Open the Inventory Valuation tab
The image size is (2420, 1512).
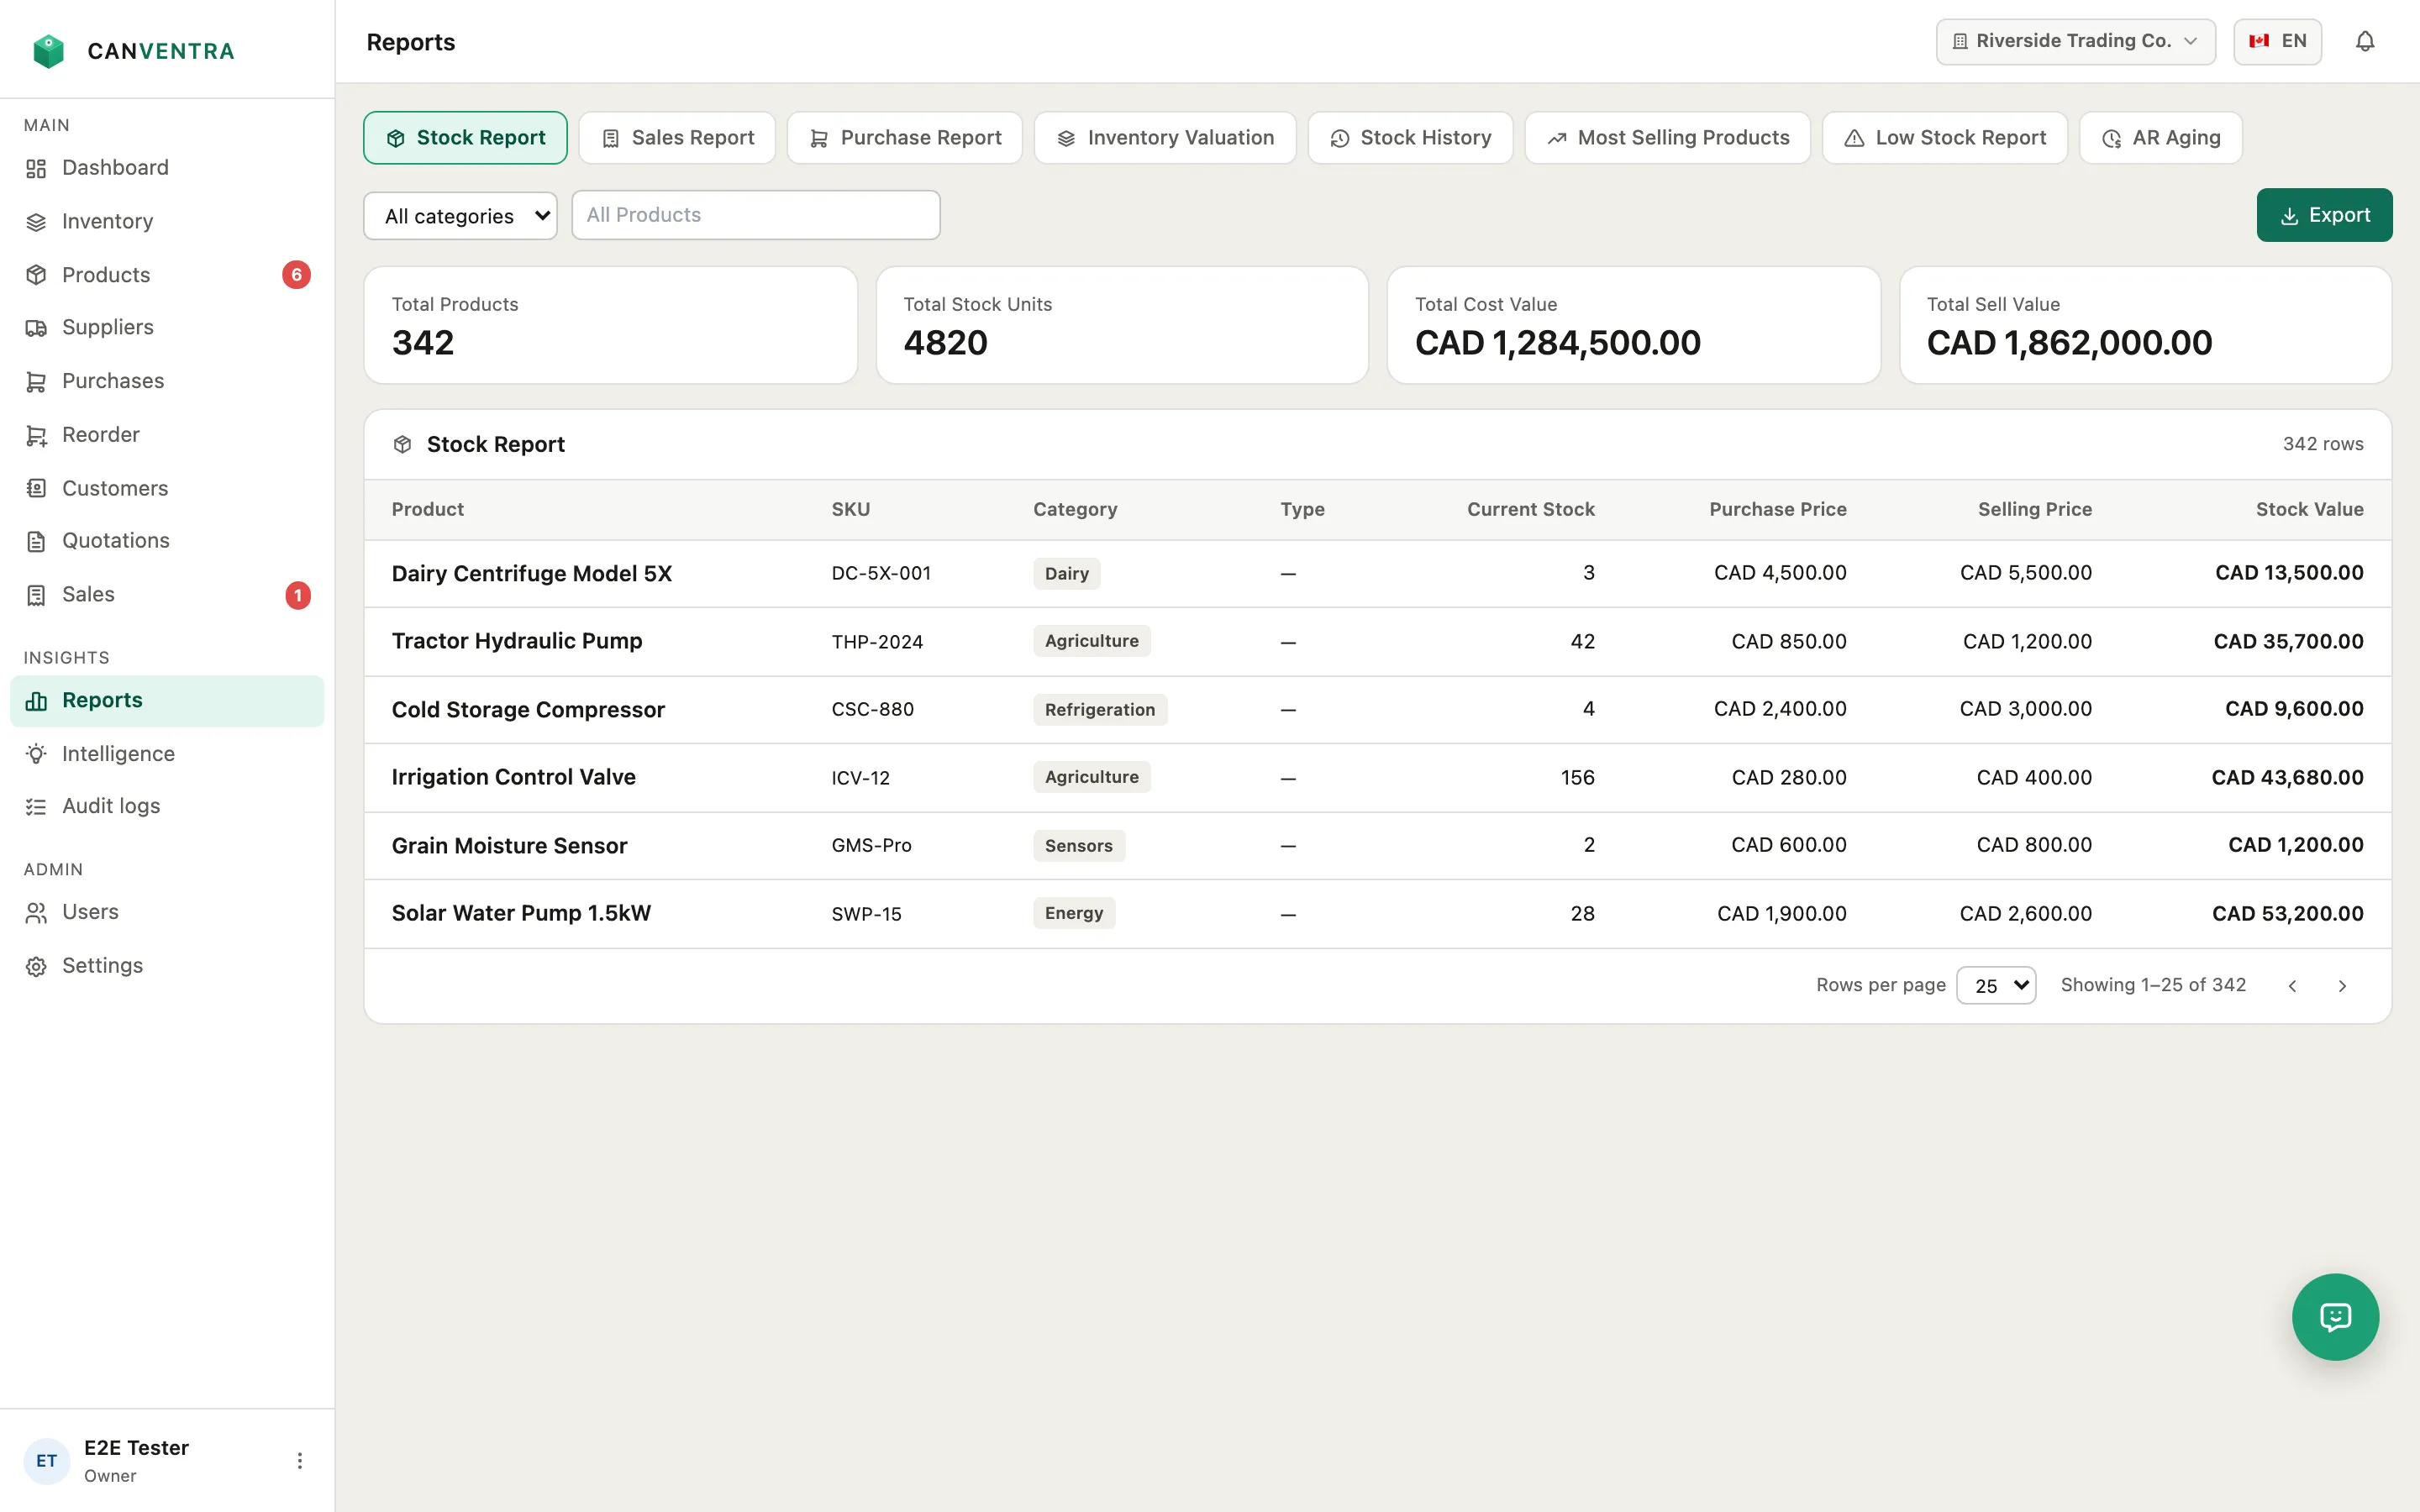[x=1165, y=138]
